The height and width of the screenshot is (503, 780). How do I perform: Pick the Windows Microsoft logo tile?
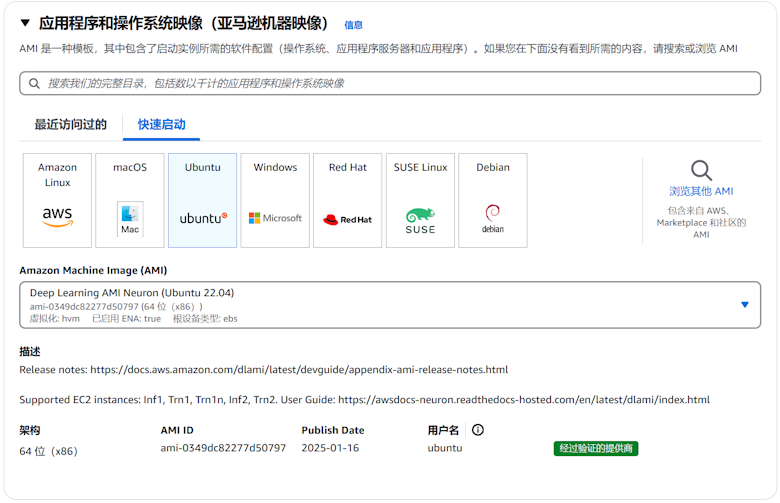pyautogui.click(x=275, y=200)
